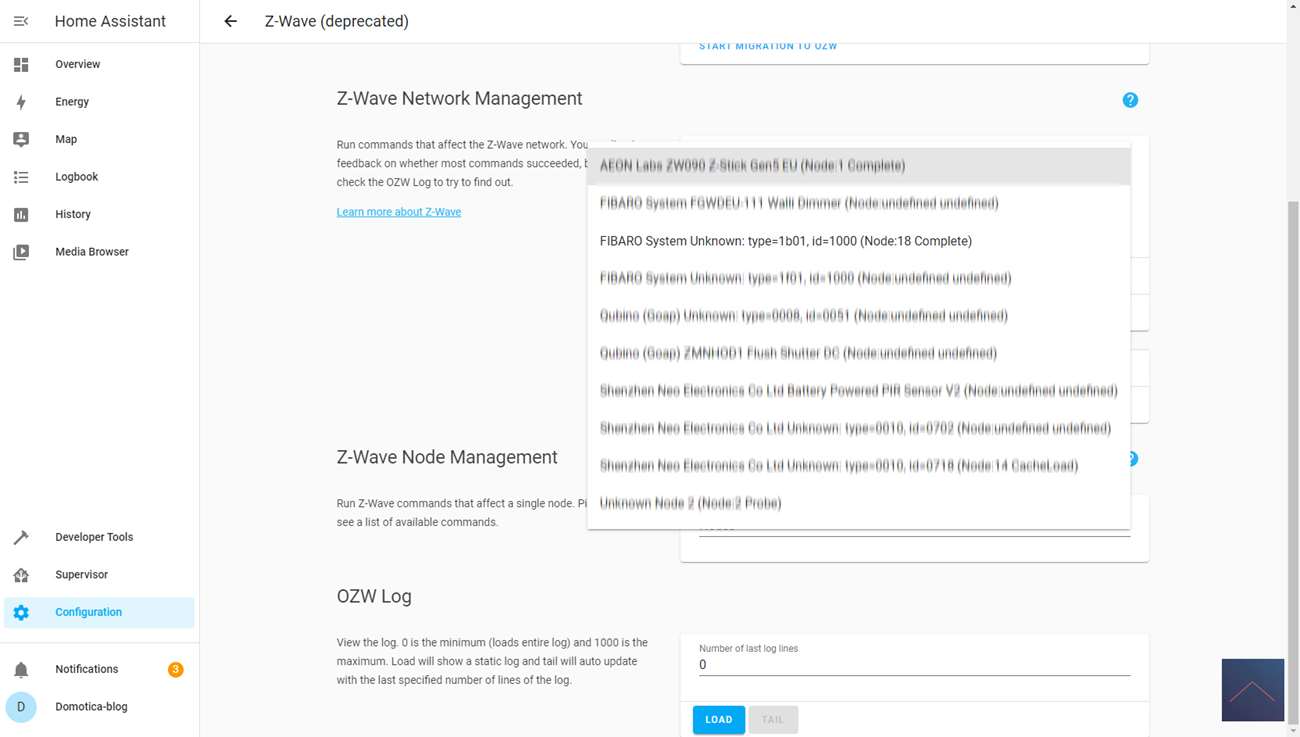This screenshot has height=737, width=1300.
Task: Open the Notifications menu item
Action: (x=99, y=670)
